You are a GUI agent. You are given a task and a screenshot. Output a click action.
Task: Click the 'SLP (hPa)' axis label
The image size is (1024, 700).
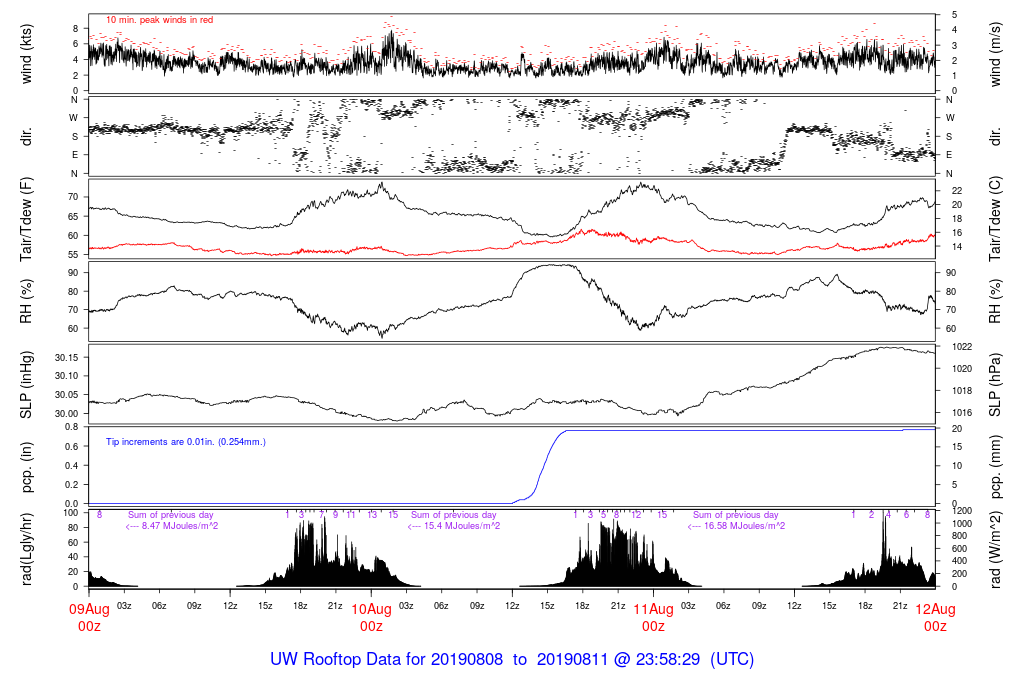(995, 385)
